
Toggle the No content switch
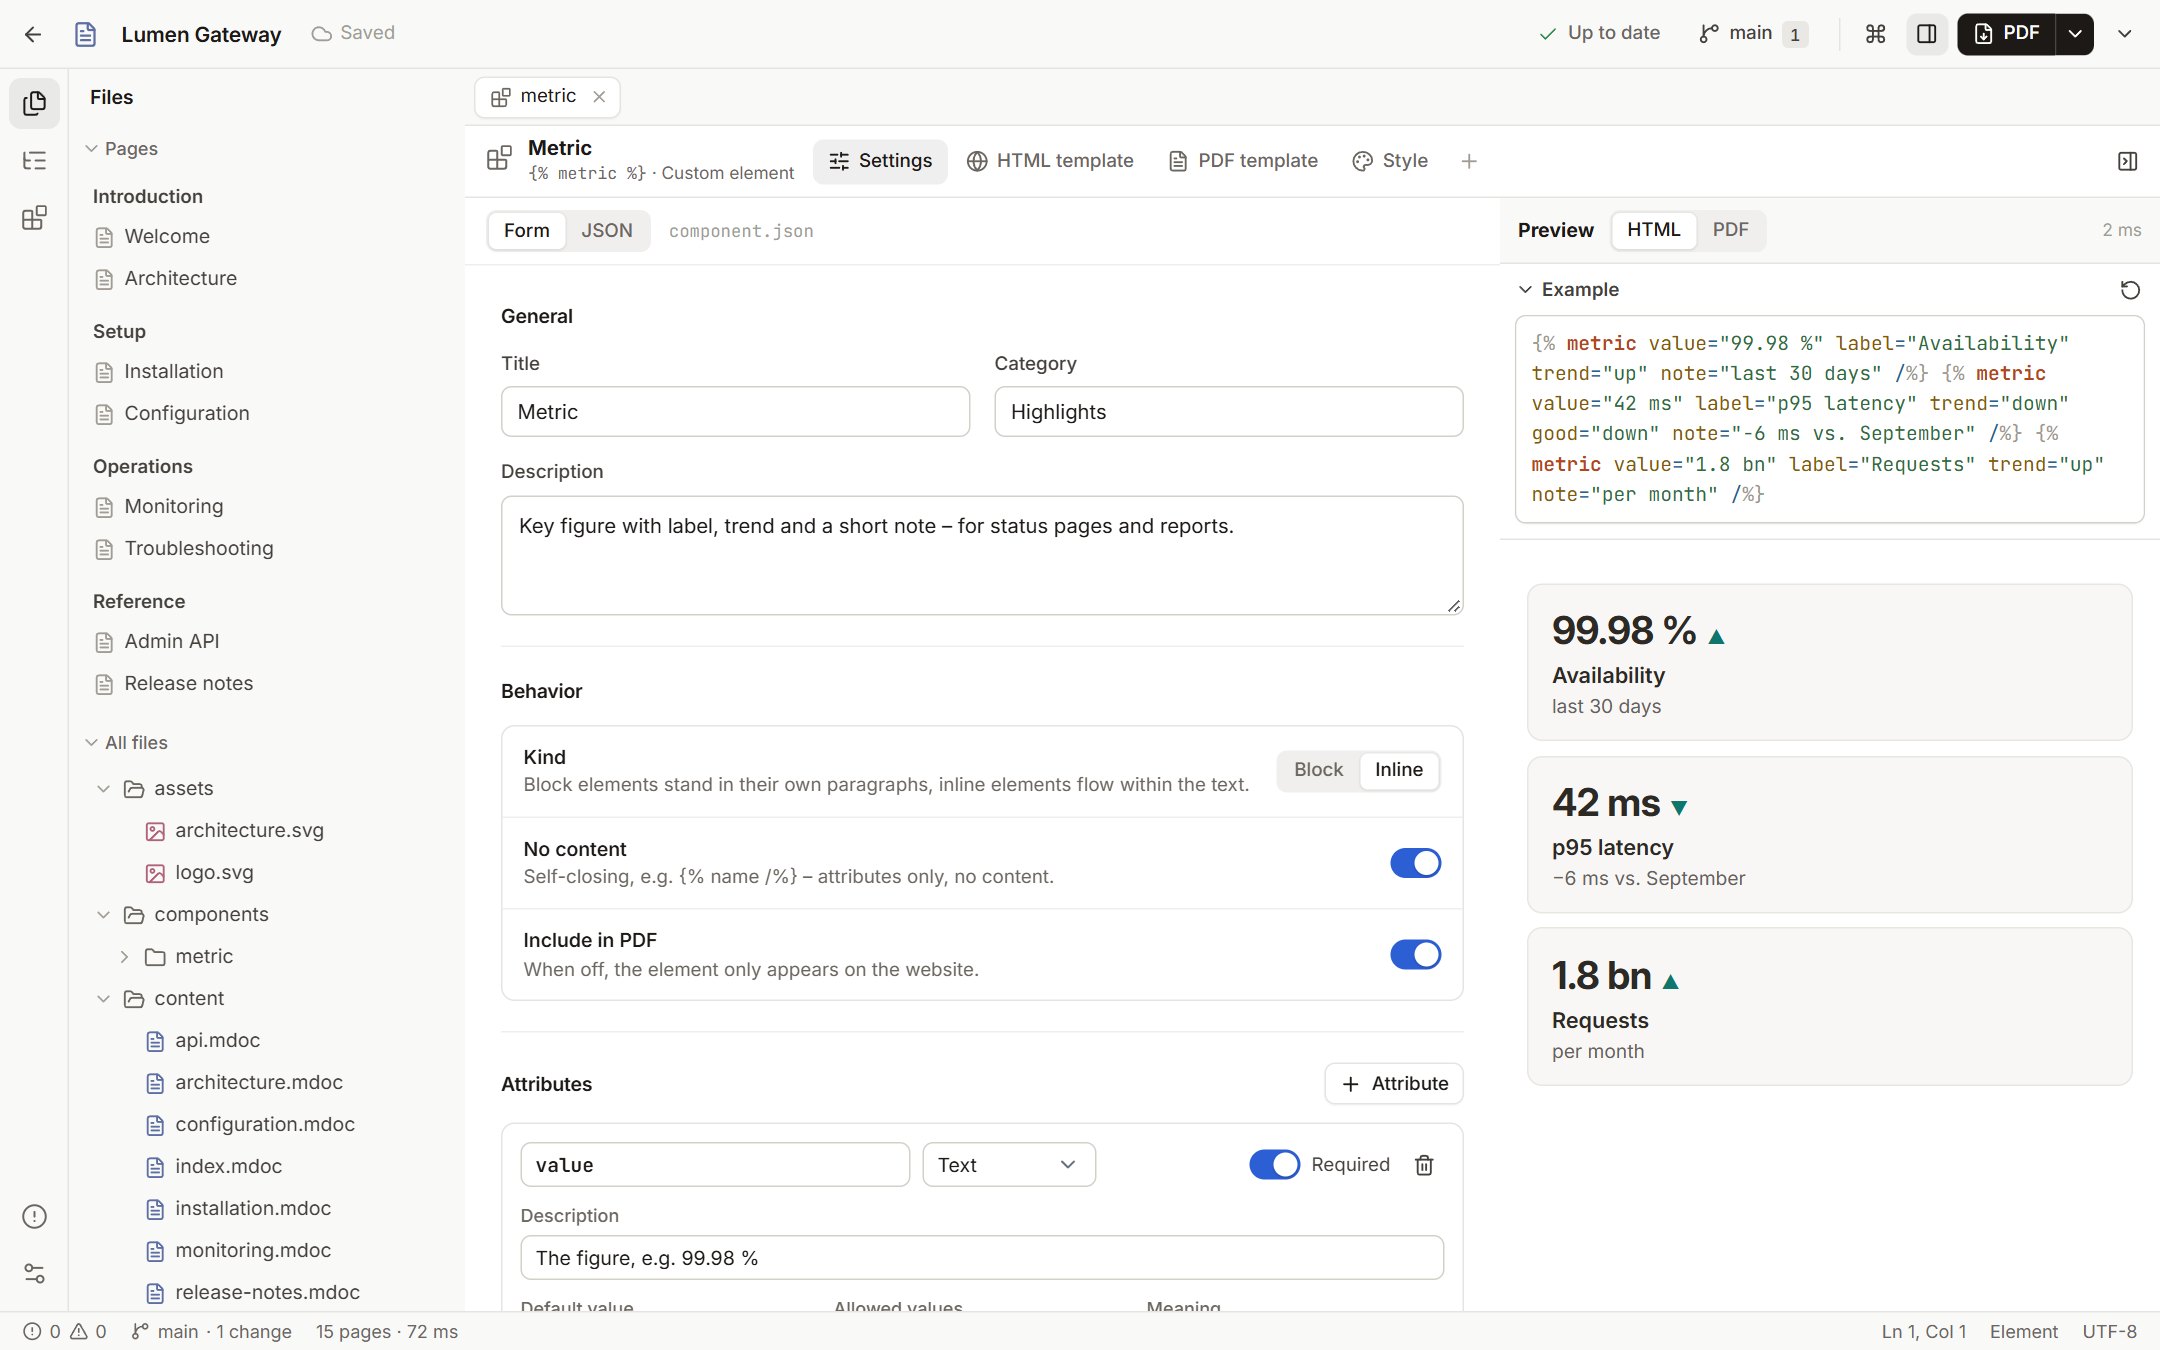pyautogui.click(x=1415, y=863)
